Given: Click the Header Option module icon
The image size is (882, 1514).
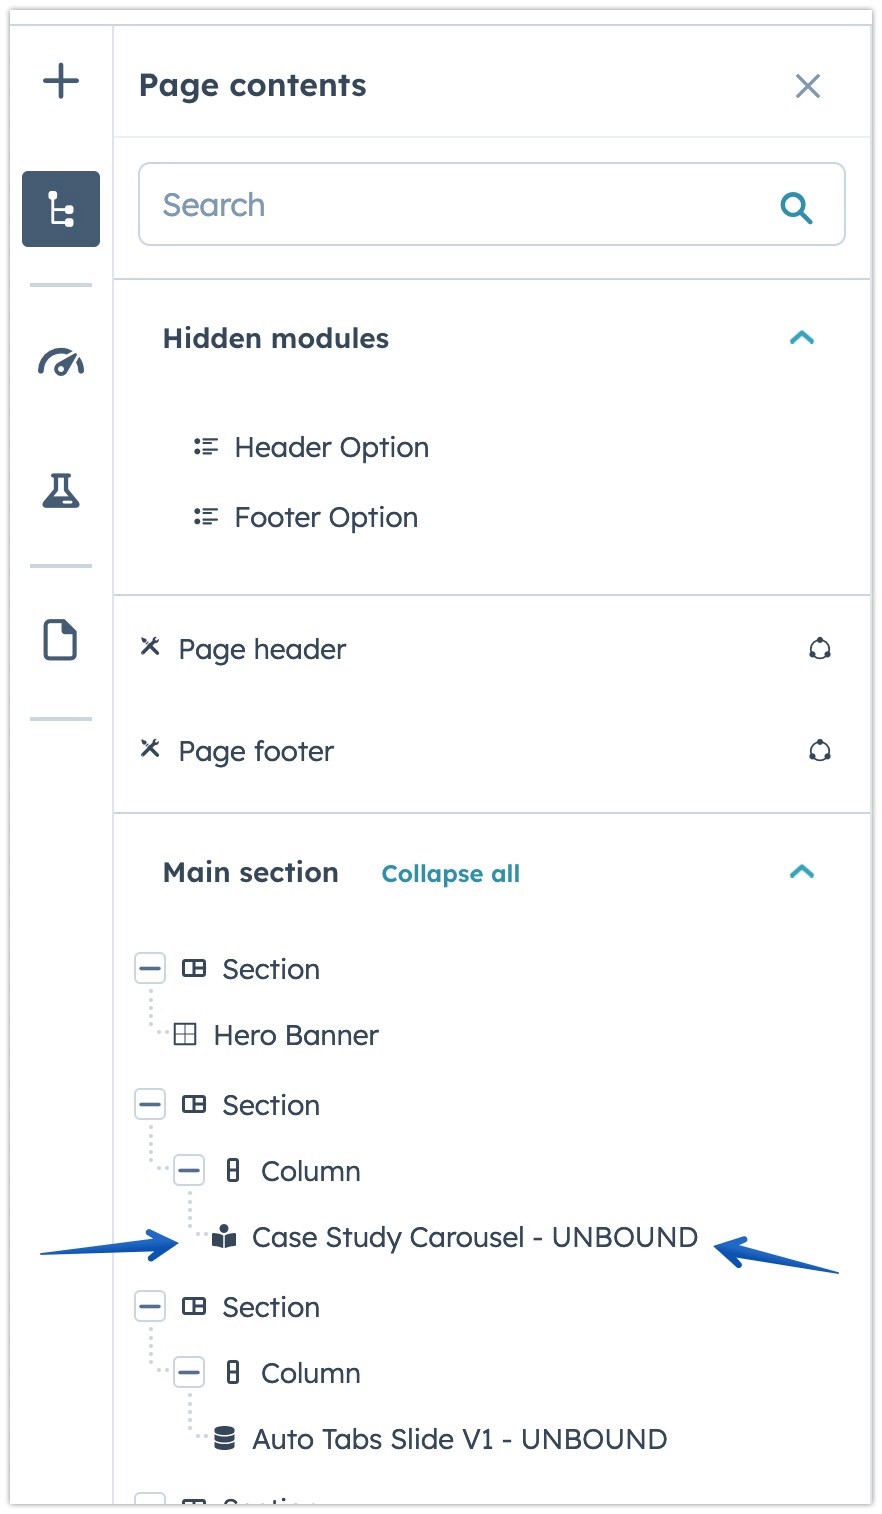Looking at the screenshot, I should [205, 446].
